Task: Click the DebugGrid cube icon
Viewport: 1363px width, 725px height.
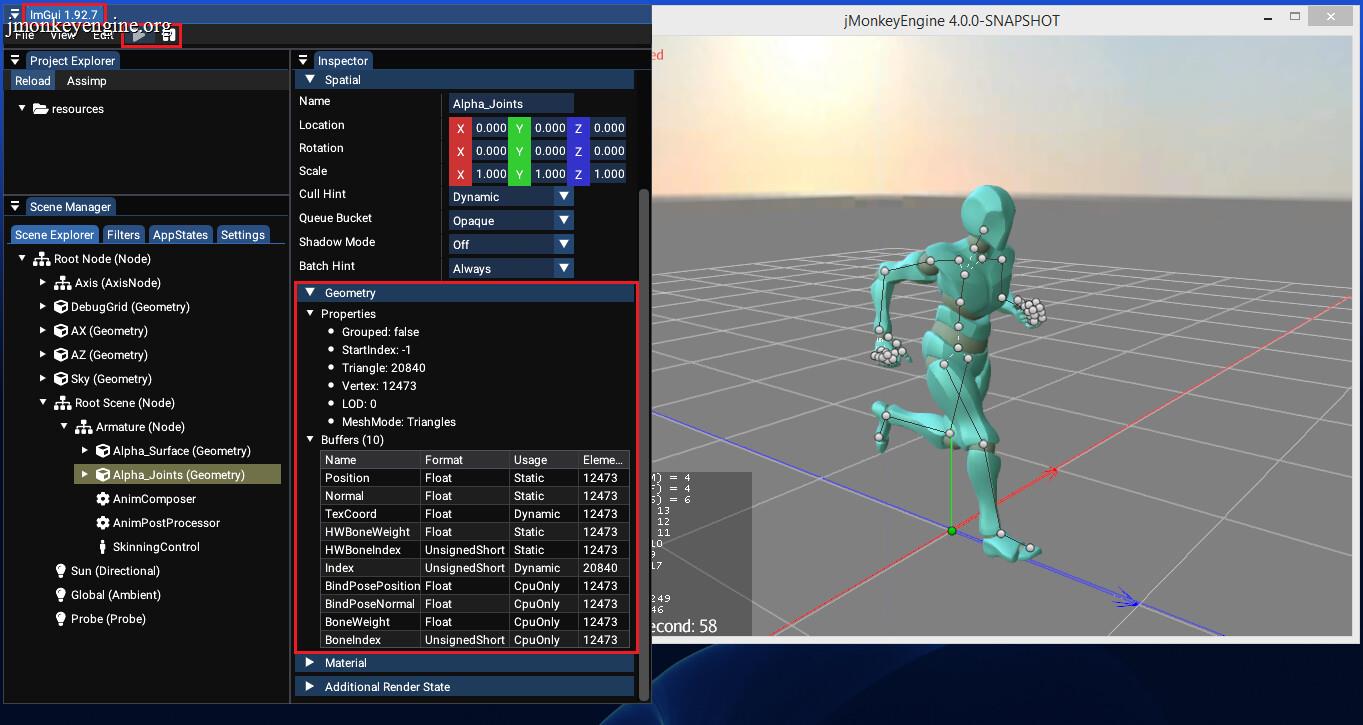Action: (60, 307)
